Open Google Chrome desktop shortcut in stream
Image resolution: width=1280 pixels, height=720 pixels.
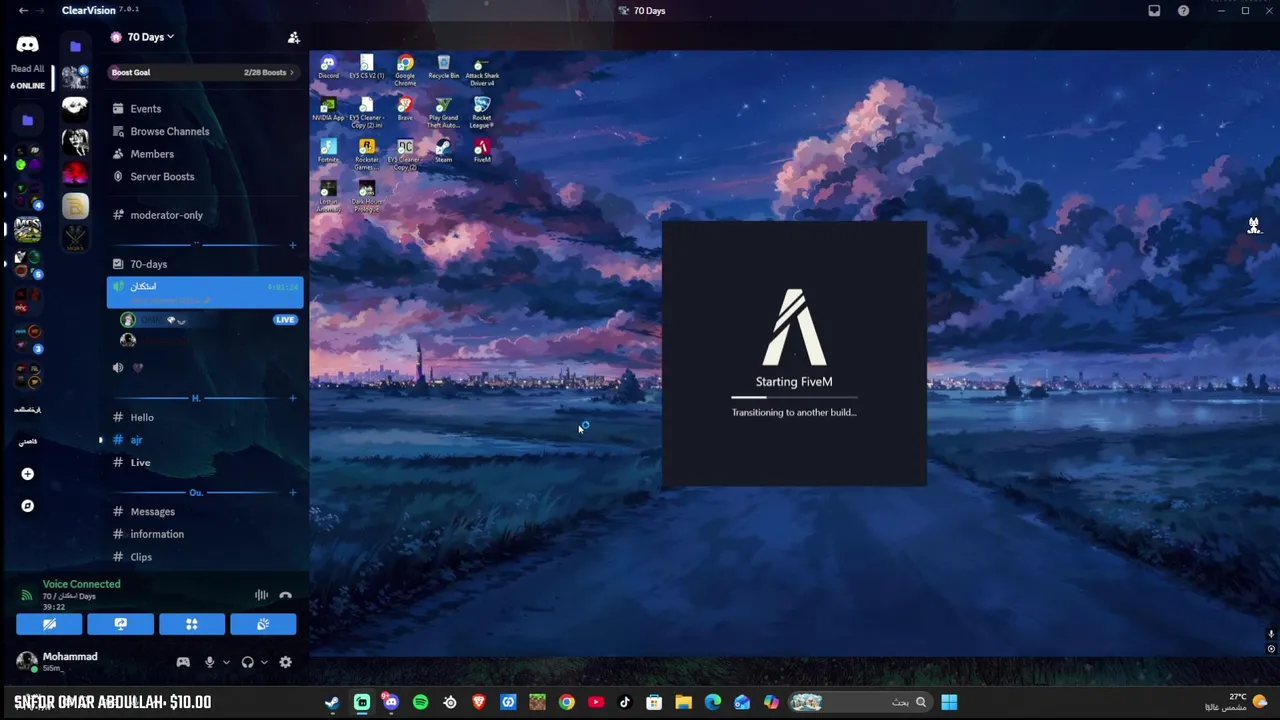[405, 70]
